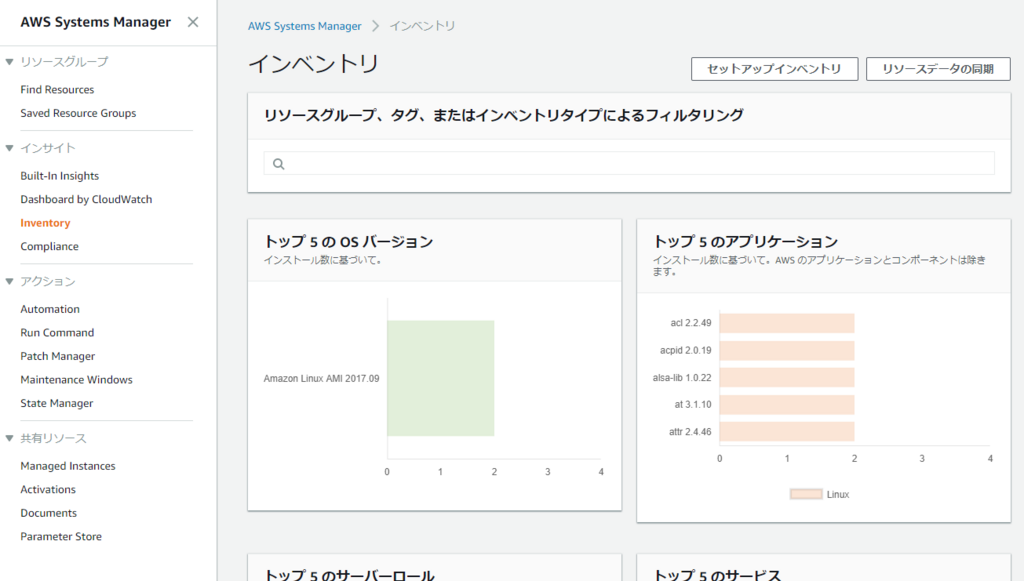Go to Parameter Store
The height and width of the screenshot is (581, 1024).
pos(61,536)
